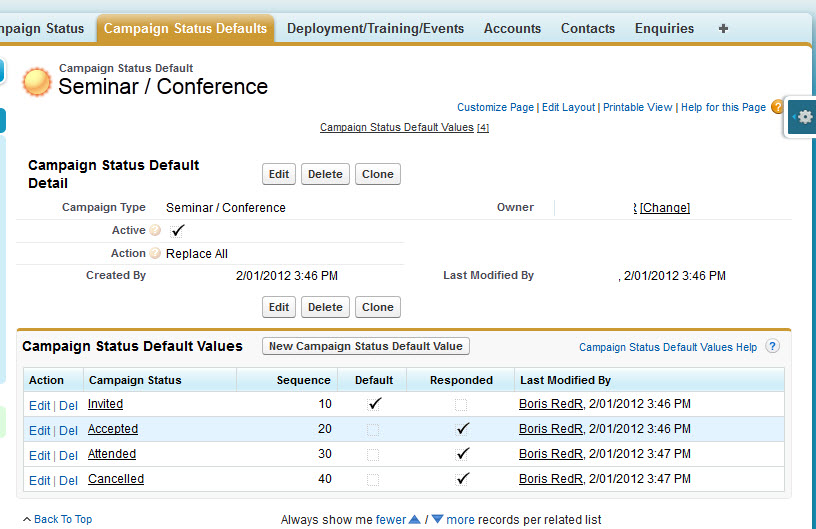Toggle Responded checkbox for Cancelled row
Viewport: 816px width, 529px height.
pos(462,479)
